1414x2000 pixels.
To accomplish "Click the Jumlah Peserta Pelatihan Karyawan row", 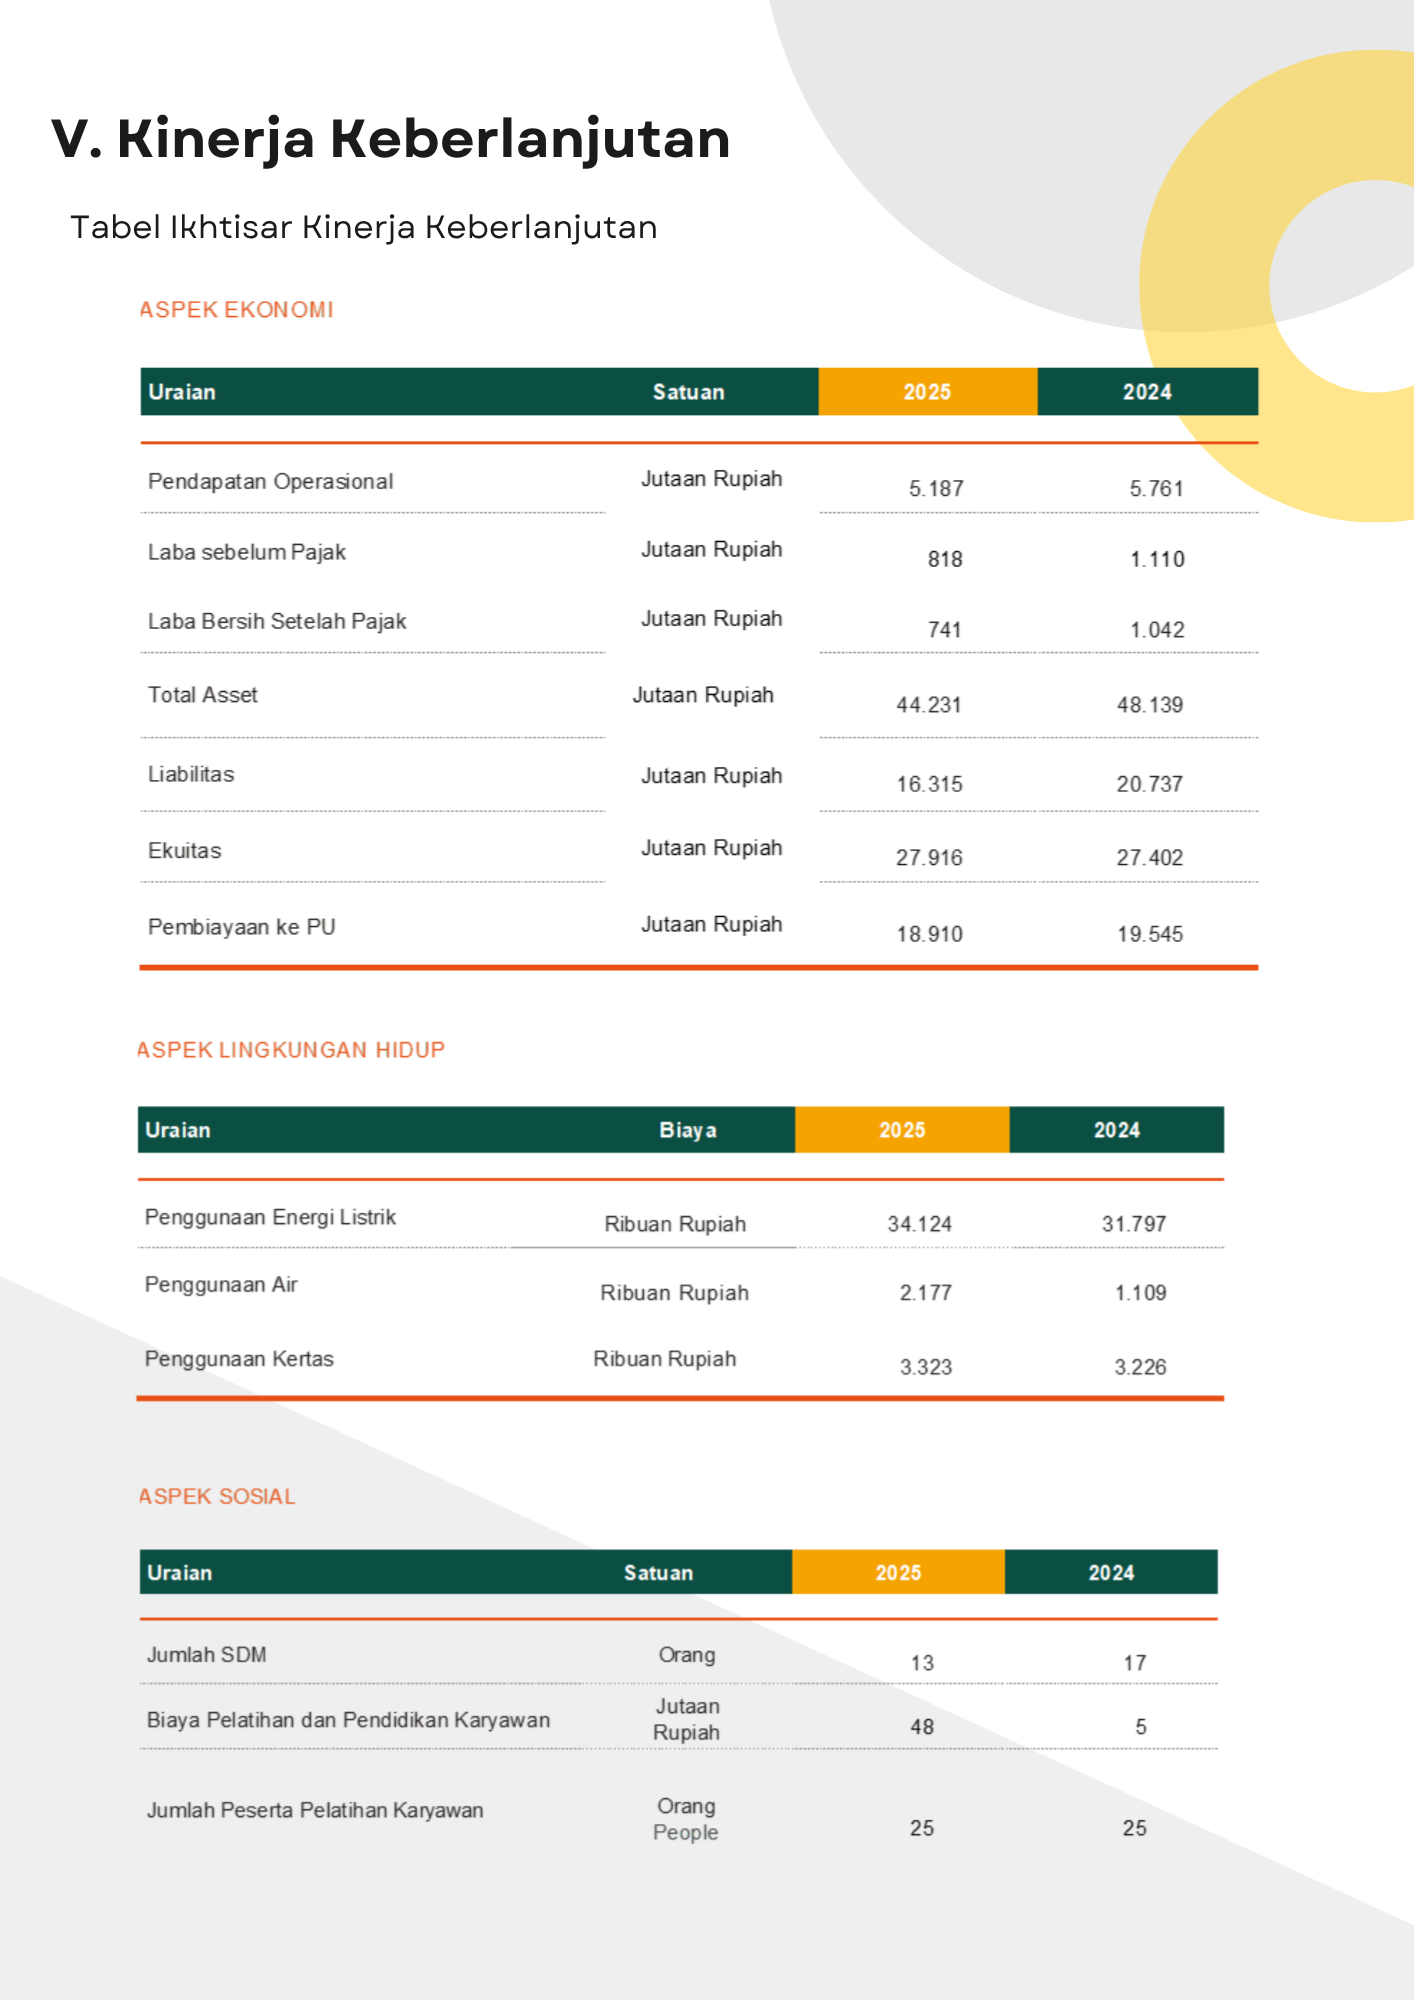I will pos(679,1816).
